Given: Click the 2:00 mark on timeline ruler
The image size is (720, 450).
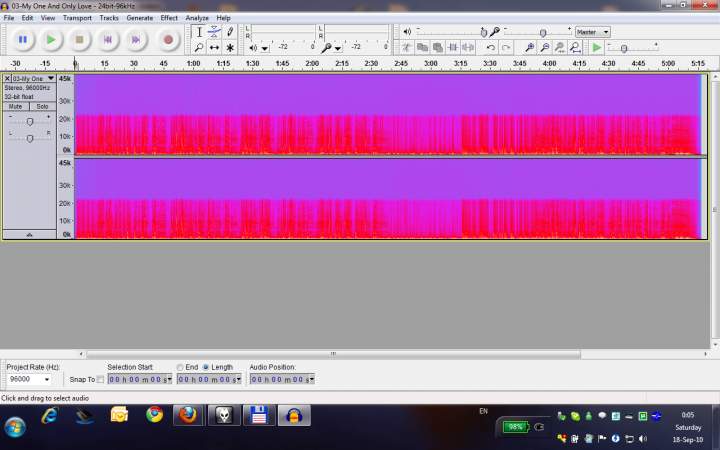Looking at the screenshot, I should click(312, 63).
